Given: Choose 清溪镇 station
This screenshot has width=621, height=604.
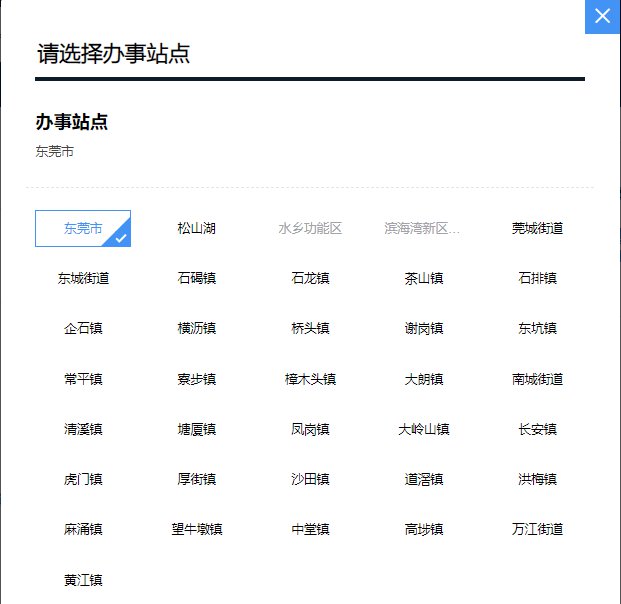Looking at the screenshot, I should point(83,429).
